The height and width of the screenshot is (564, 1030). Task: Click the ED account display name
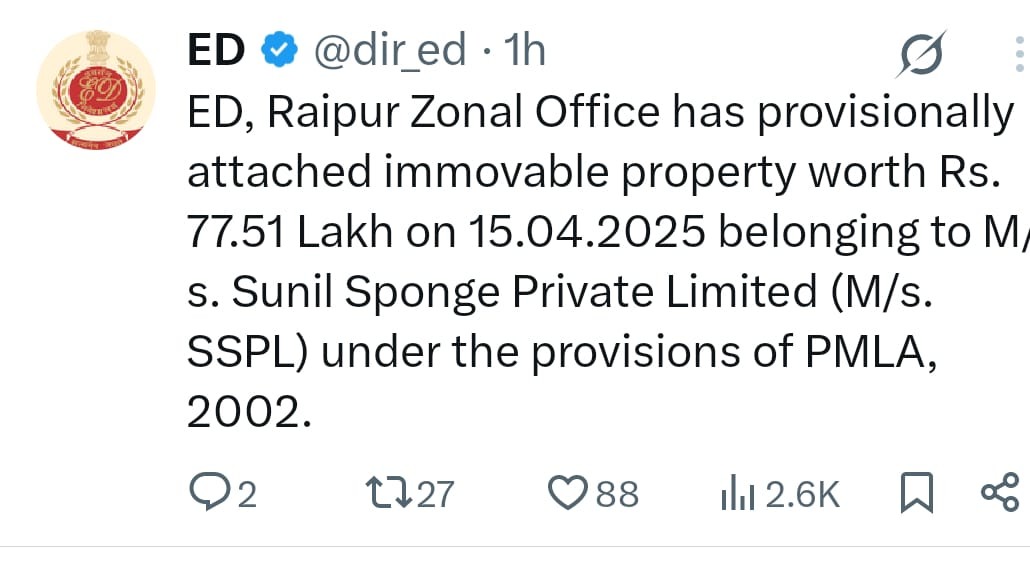coord(216,50)
